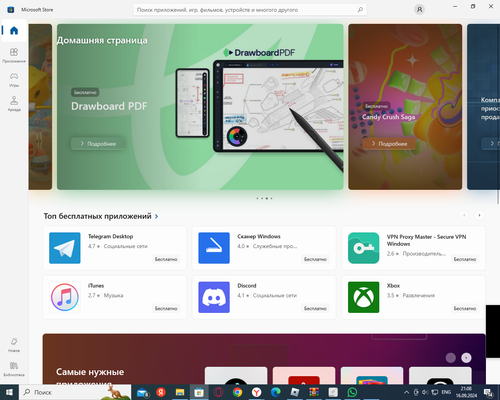Click Подробнее for Drawboard PDF
This screenshot has width=500, height=400.
click(x=98, y=144)
